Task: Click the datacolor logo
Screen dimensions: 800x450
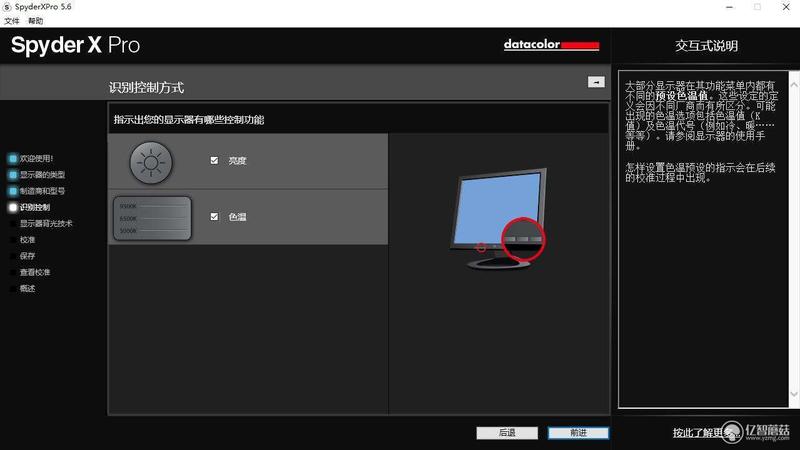Action: (x=551, y=45)
